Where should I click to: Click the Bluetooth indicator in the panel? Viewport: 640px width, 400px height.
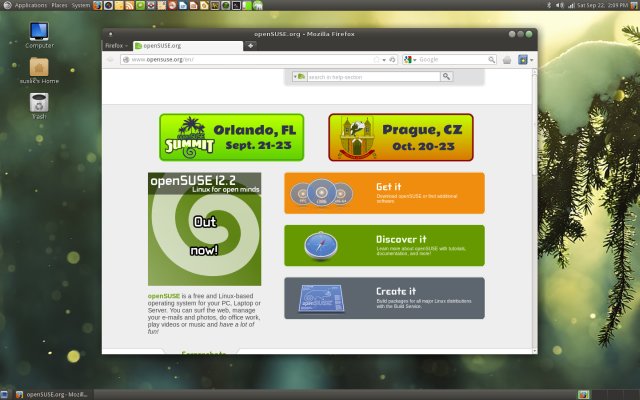549,5
